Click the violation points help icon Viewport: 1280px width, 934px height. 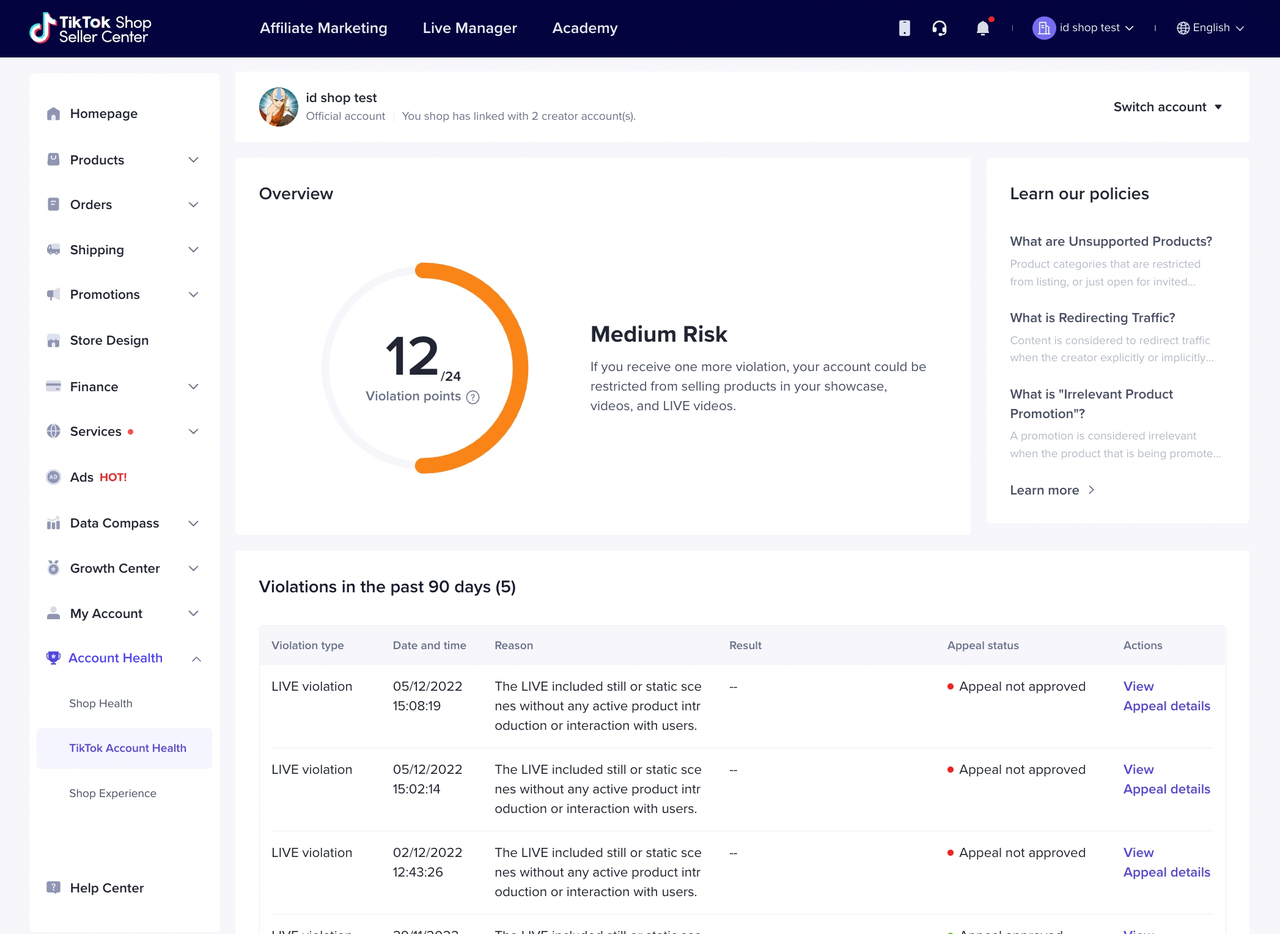tap(473, 397)
